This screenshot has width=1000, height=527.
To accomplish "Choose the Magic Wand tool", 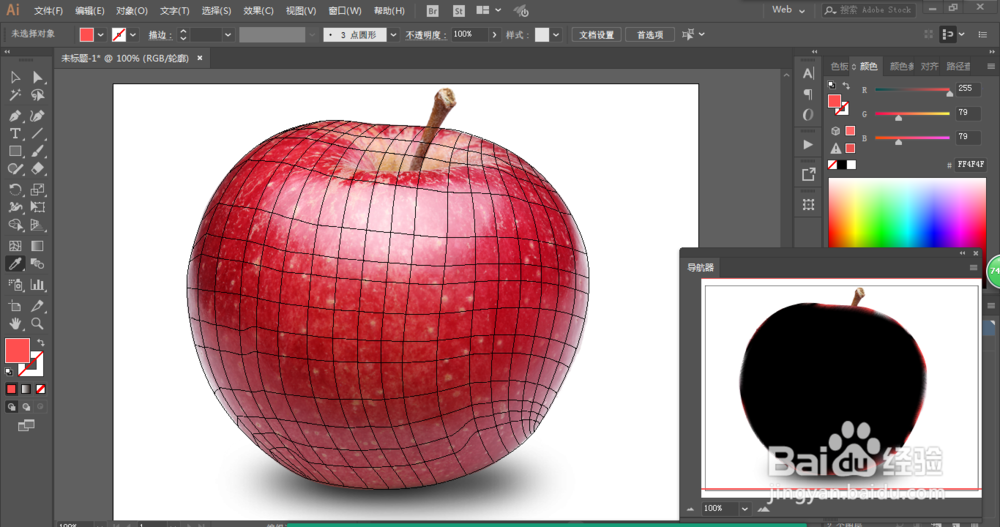I will coord(15,95).
